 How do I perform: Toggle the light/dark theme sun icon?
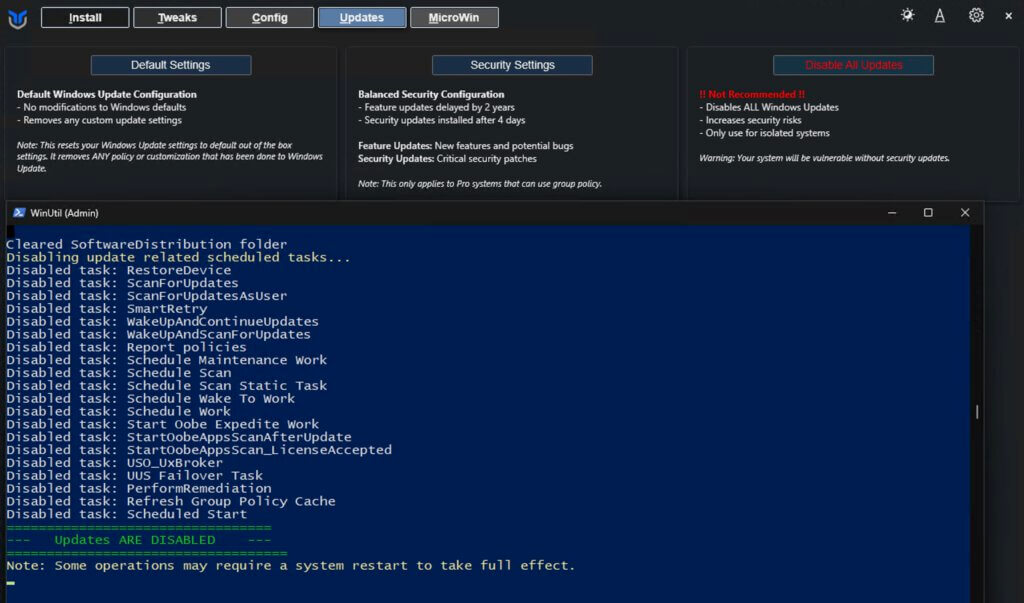coord(907,15)
